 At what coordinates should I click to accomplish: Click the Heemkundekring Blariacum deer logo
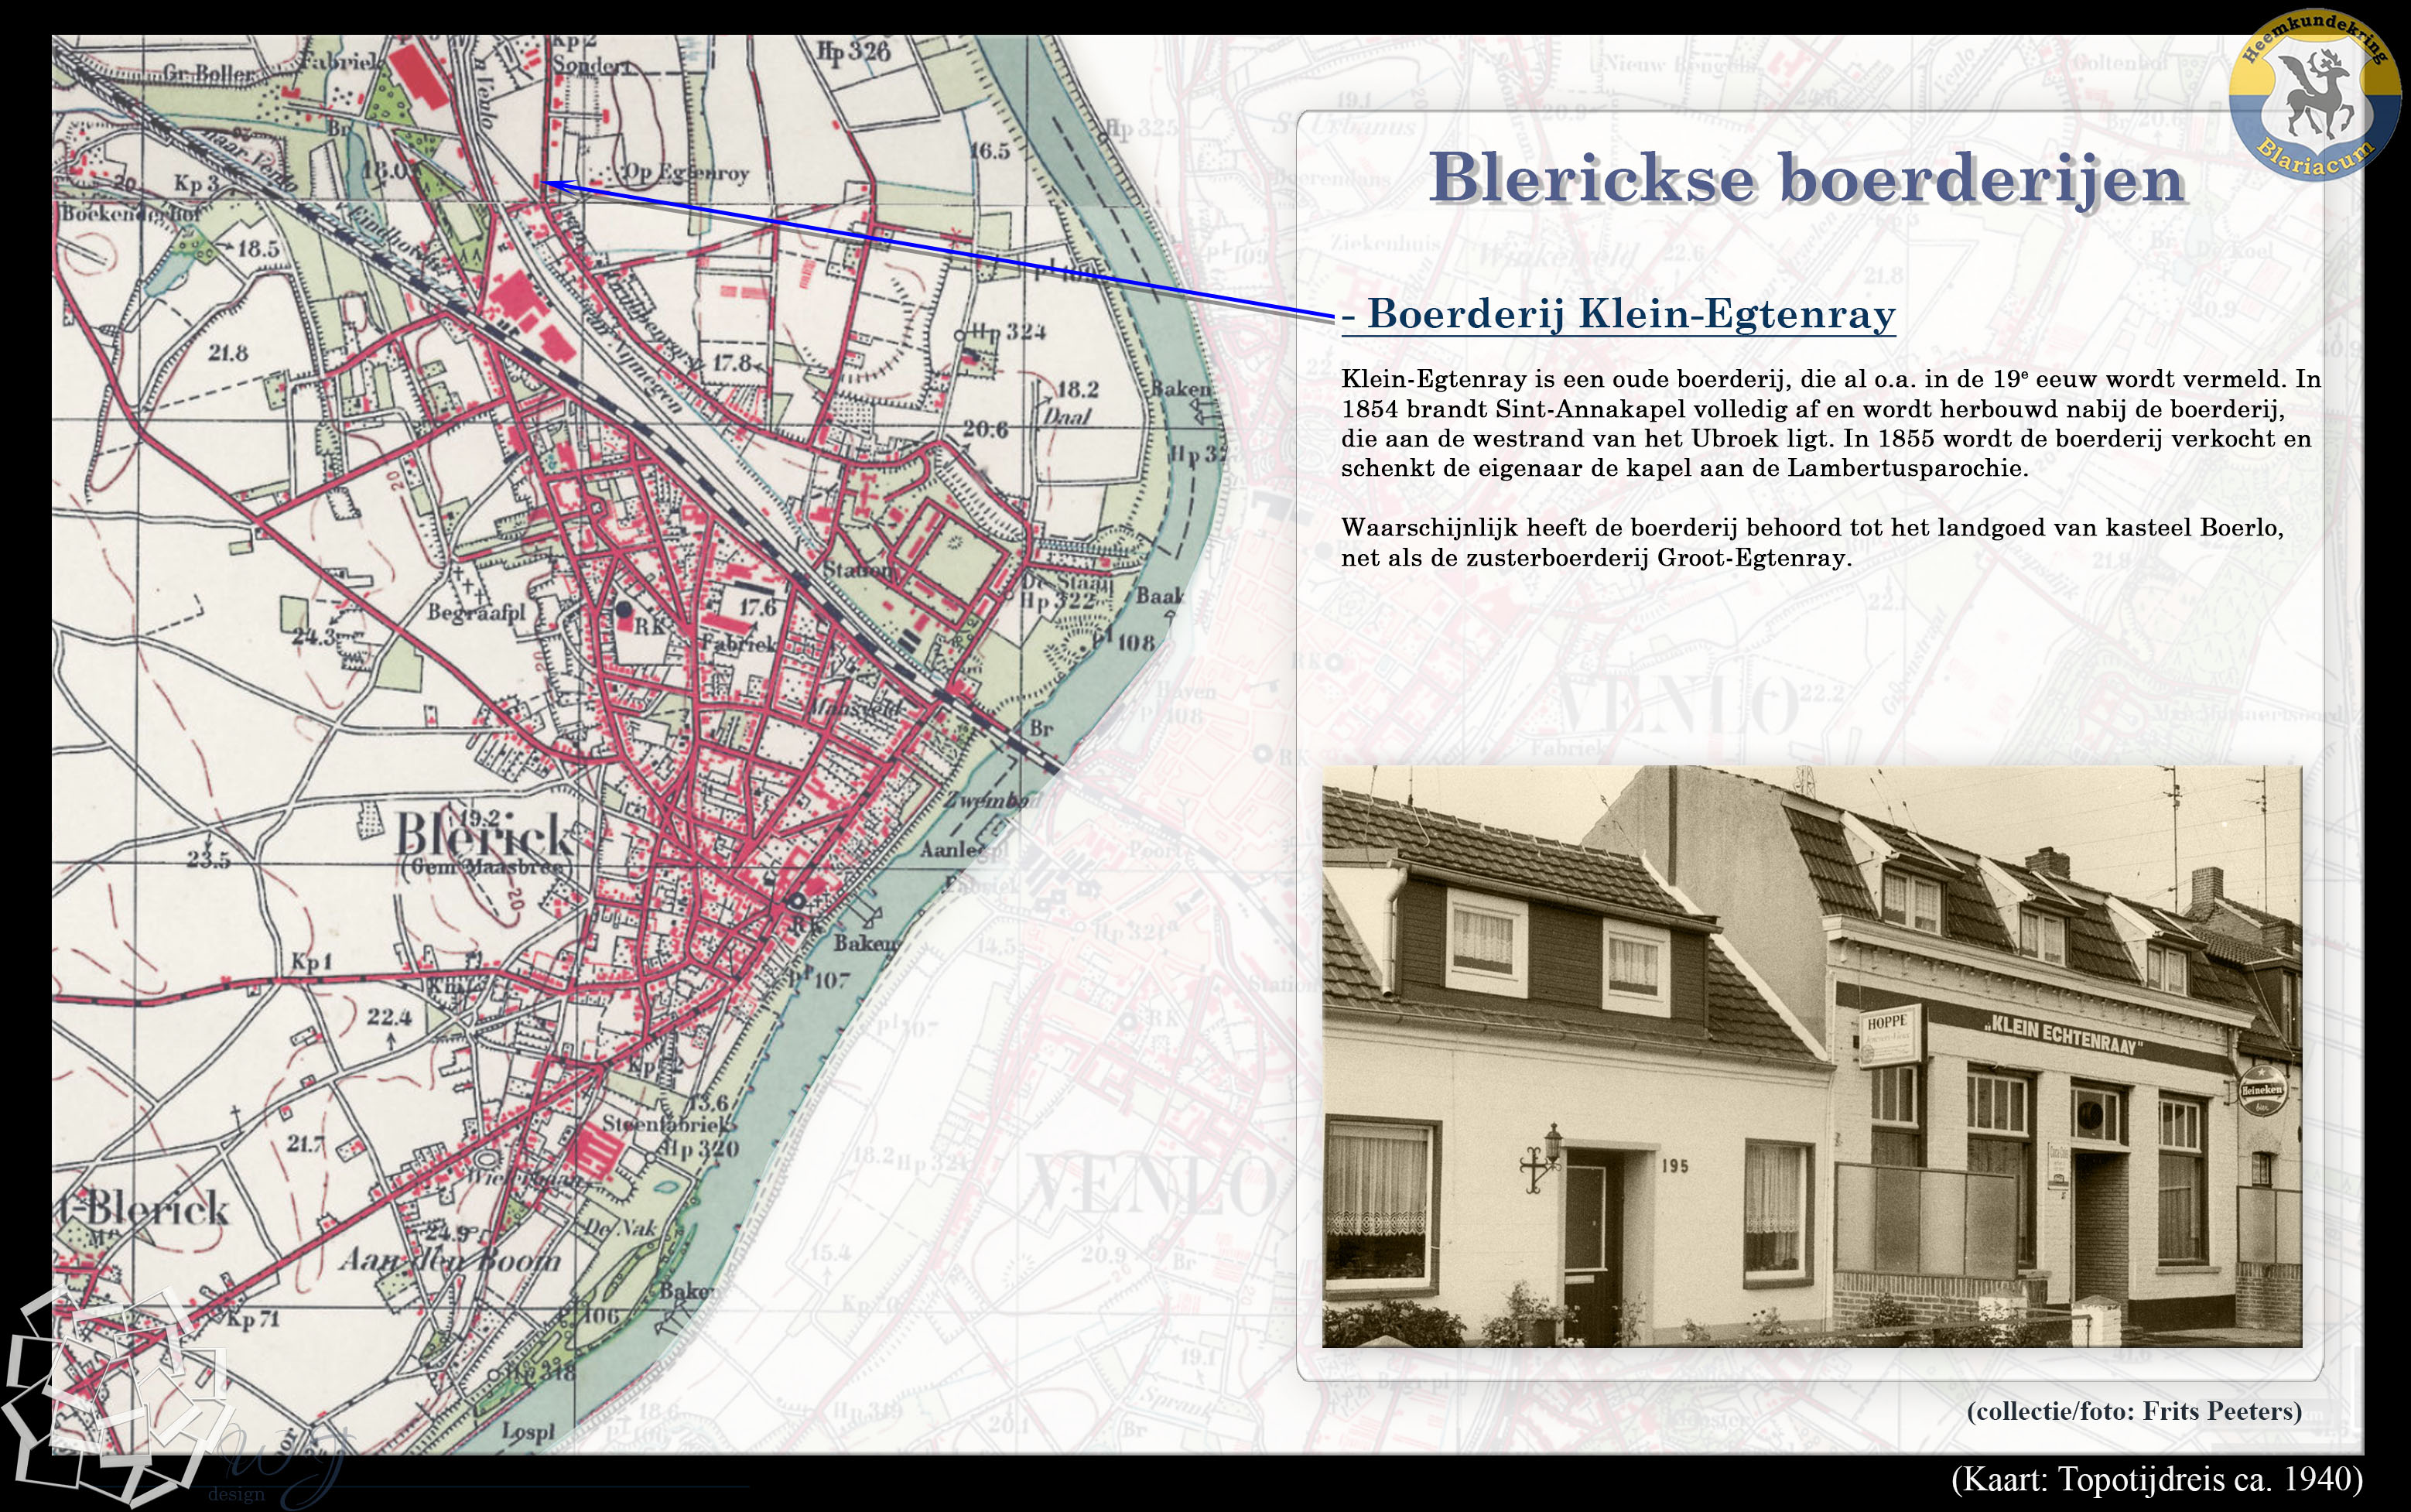2314,97
